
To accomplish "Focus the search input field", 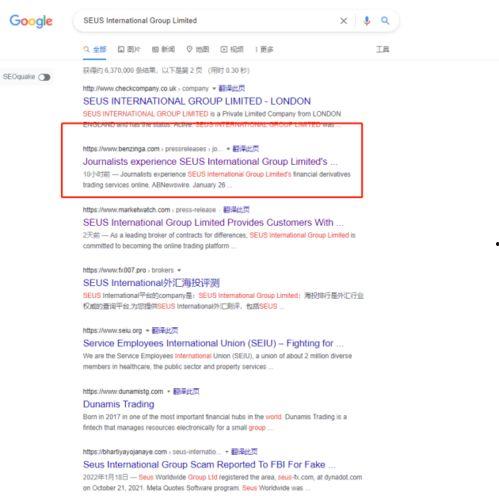I will click(x=207, y=21).
